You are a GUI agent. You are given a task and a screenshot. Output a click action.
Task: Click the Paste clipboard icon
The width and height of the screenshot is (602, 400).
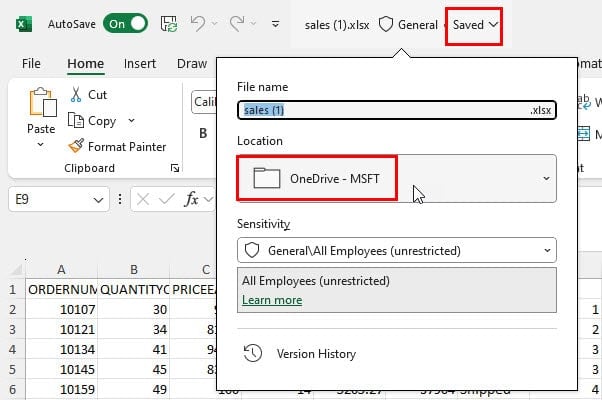click(42, 102)
